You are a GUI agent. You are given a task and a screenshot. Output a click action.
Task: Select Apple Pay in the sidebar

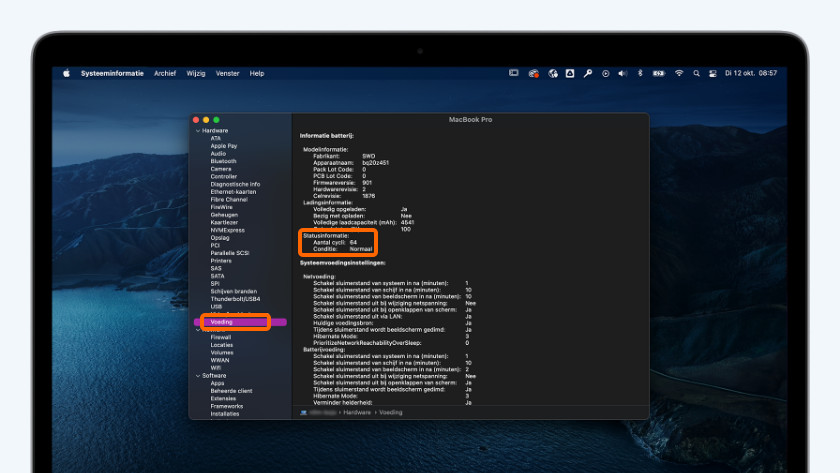(224, 146)
